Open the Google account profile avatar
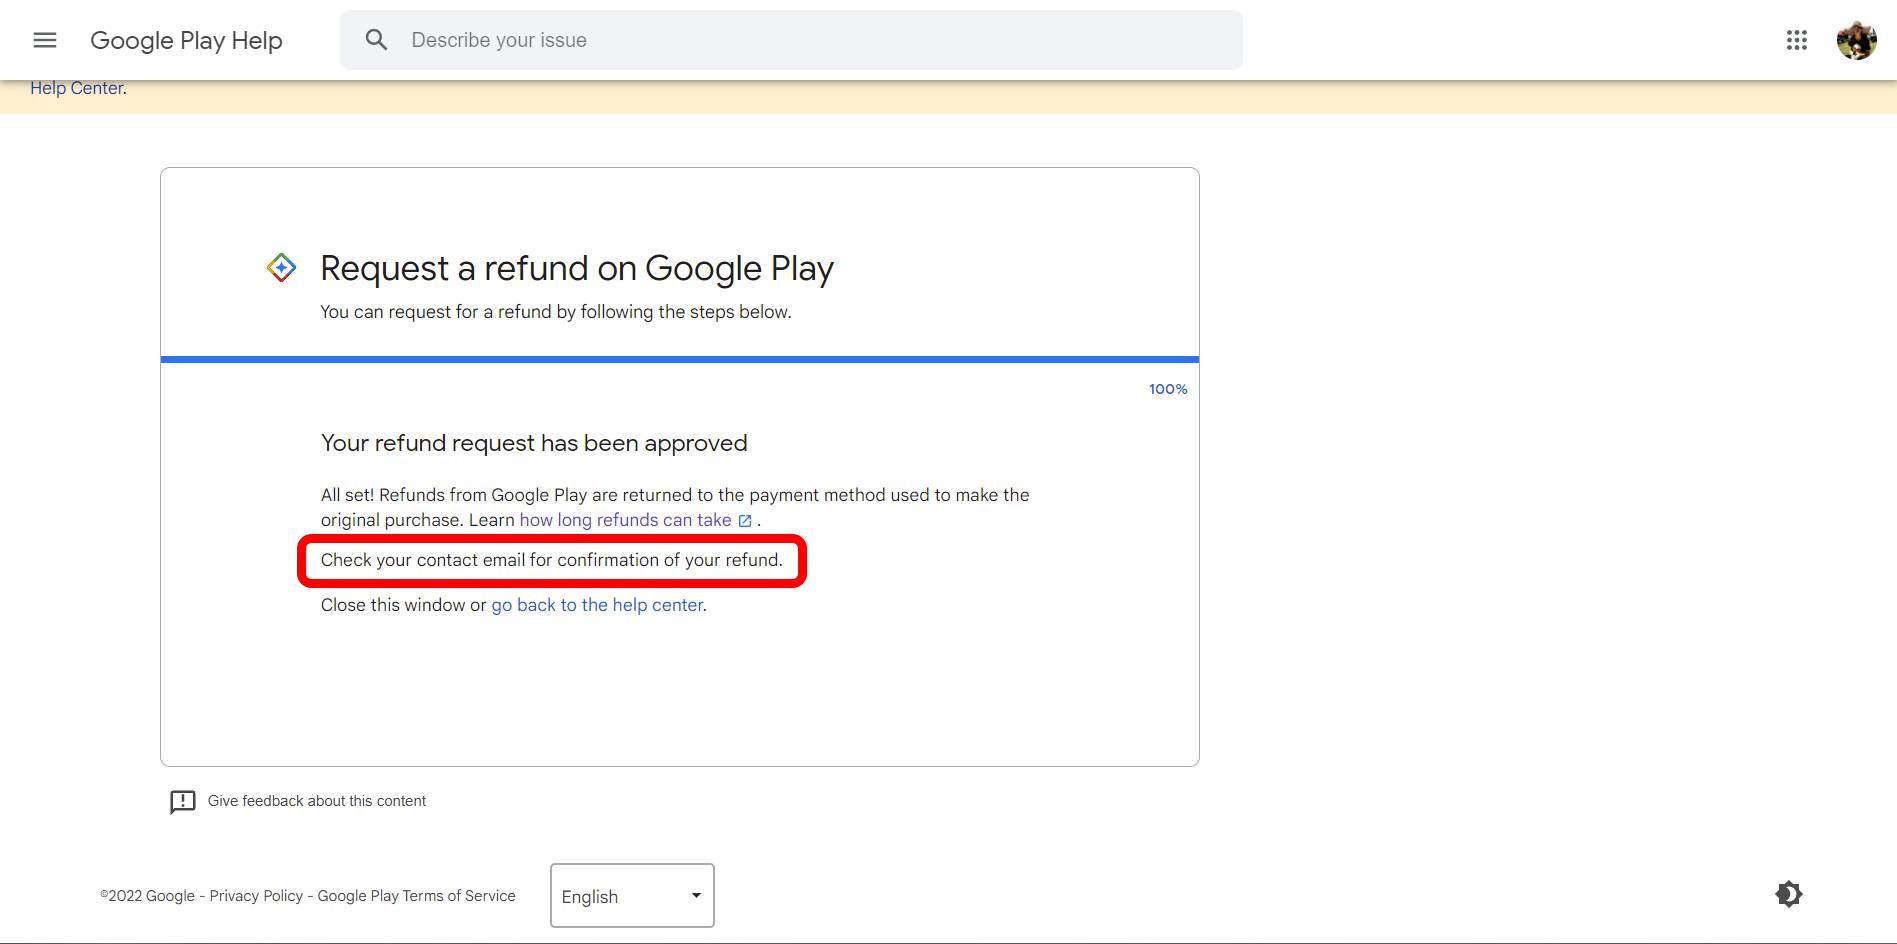Image resolution: width=1897 pixels, height=944 pixels. pos(1856,40)
